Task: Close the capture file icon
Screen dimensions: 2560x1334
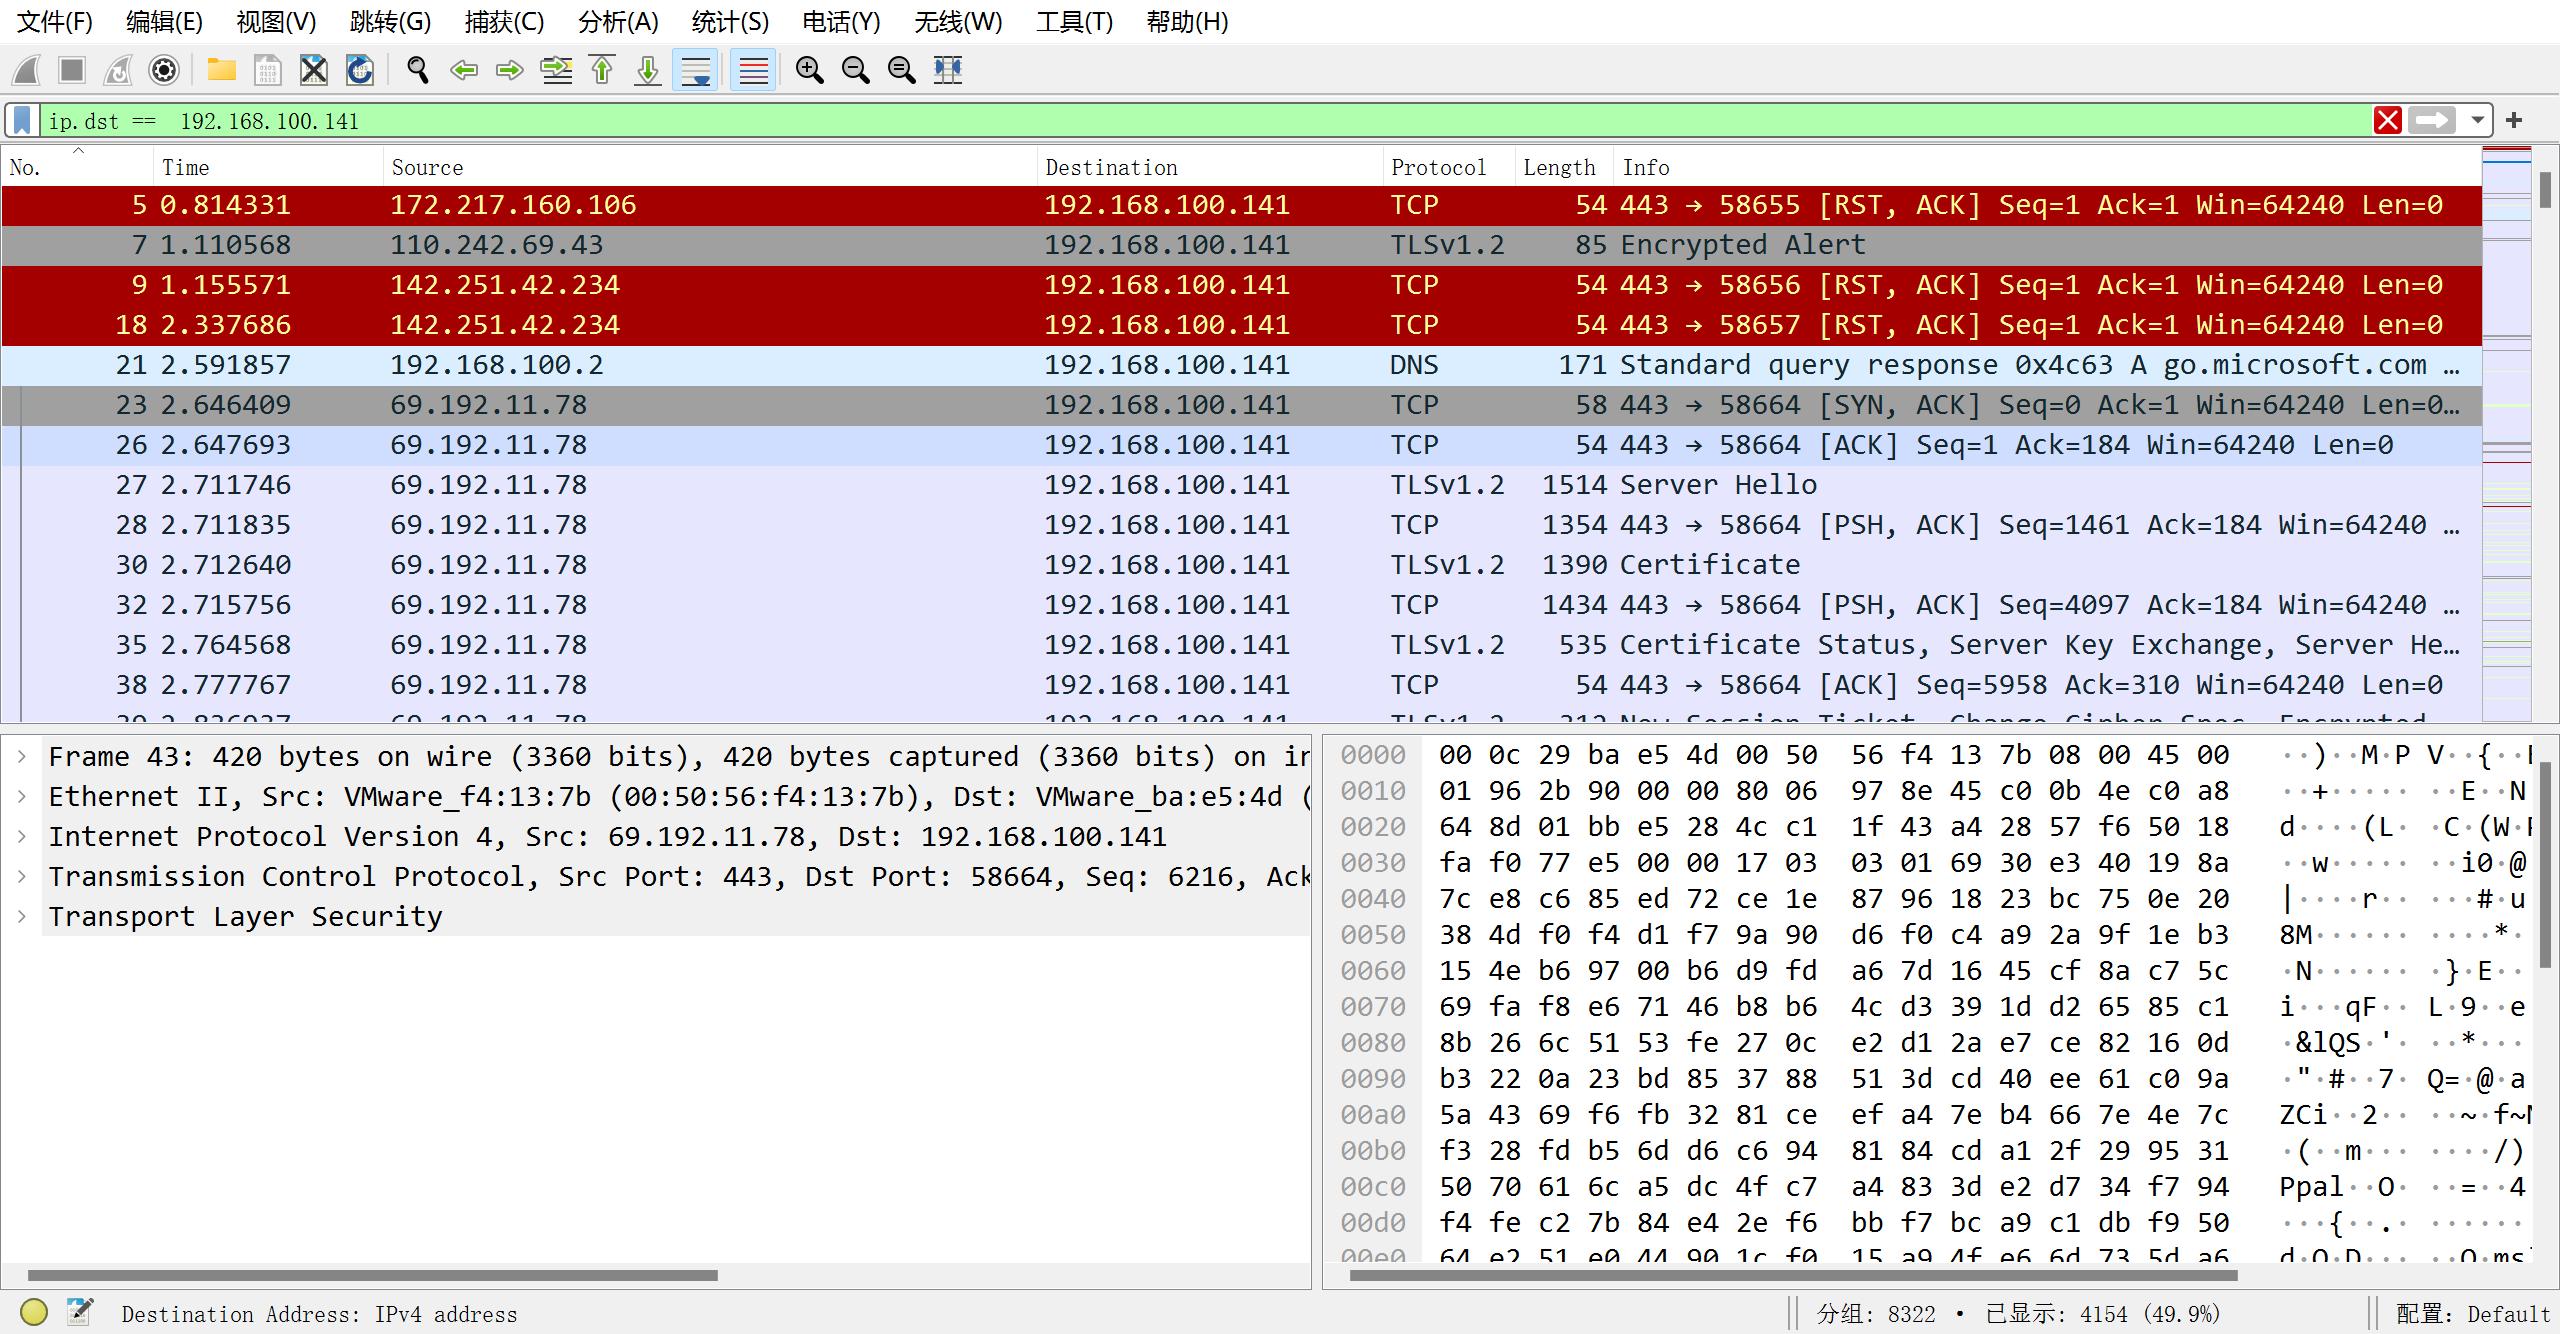Action: (x=314, y=70)
